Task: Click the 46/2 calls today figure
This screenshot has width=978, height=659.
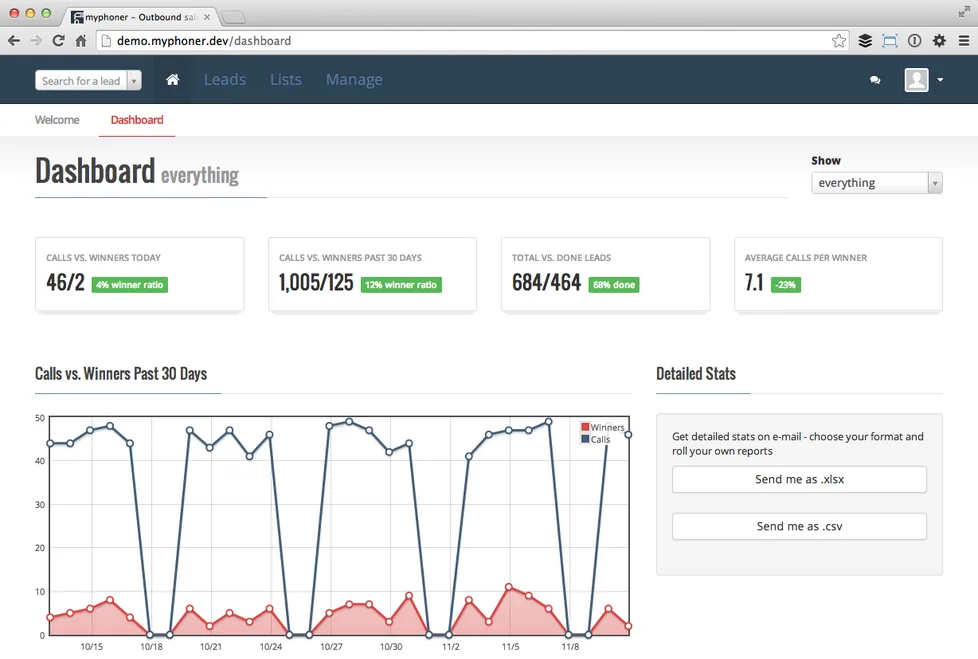Action: coord(65,282)
